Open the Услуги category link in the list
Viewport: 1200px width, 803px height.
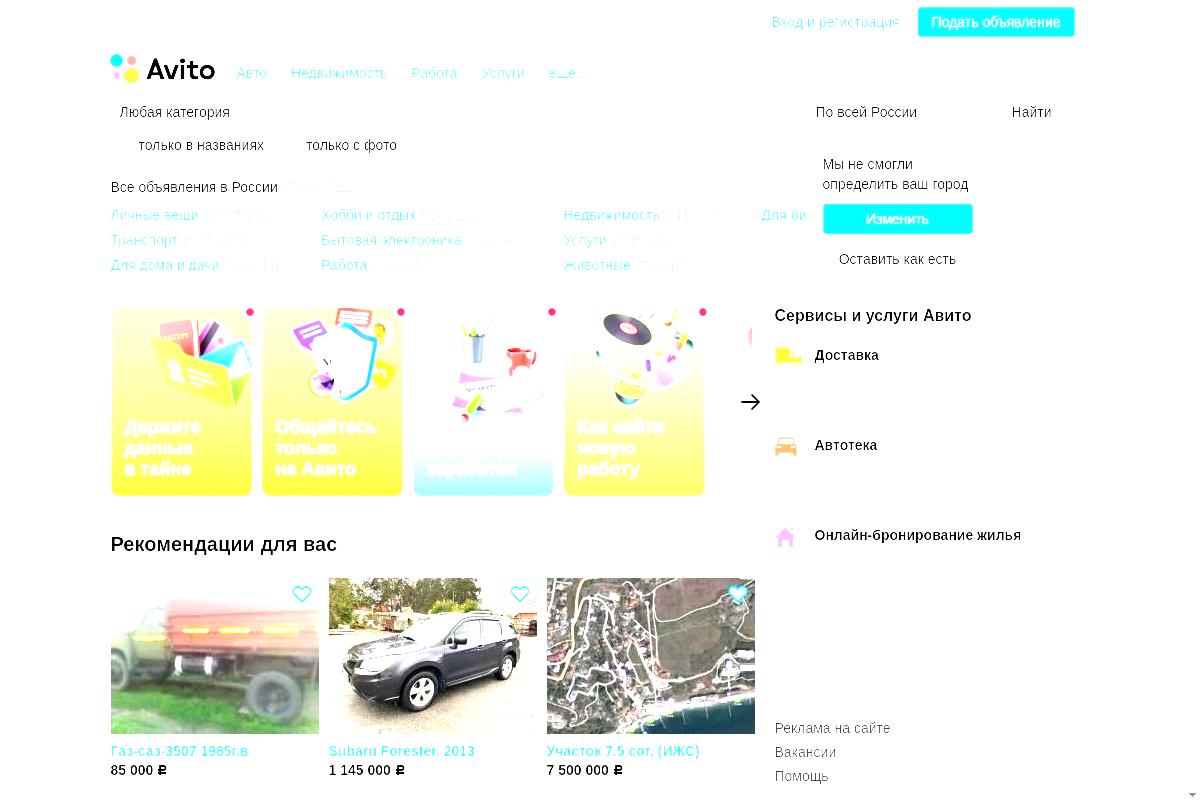pos(585,240)
